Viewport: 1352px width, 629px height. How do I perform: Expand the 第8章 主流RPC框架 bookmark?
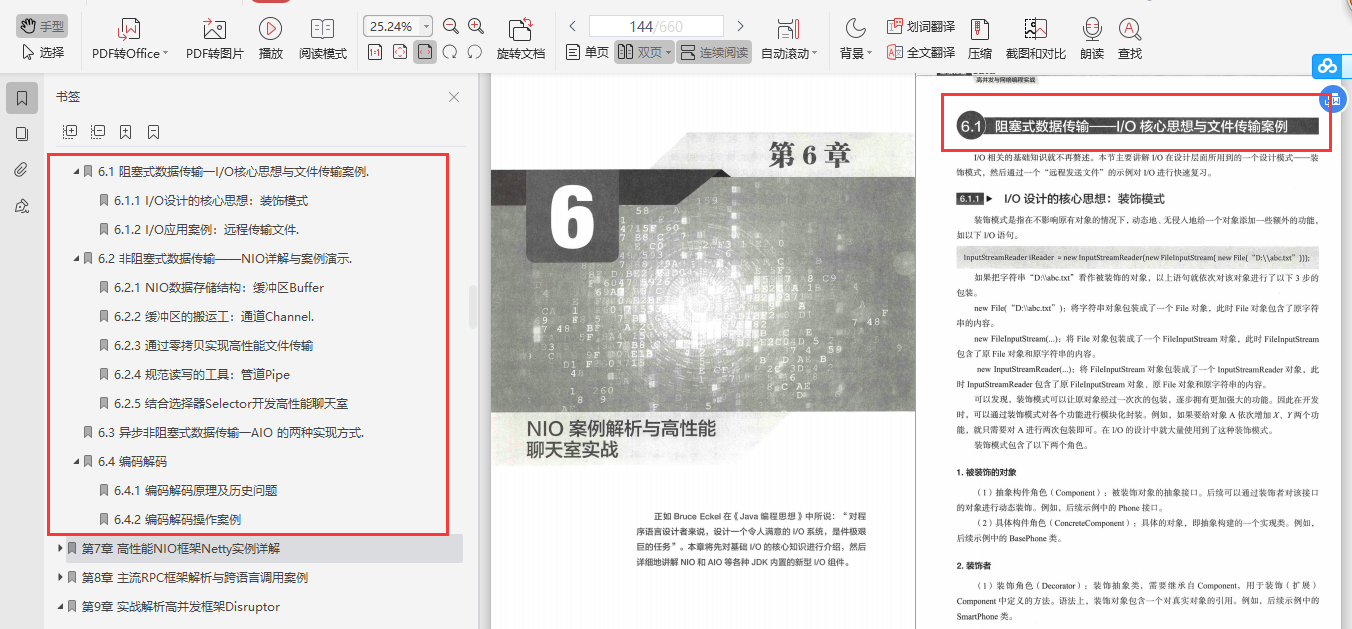60,577
